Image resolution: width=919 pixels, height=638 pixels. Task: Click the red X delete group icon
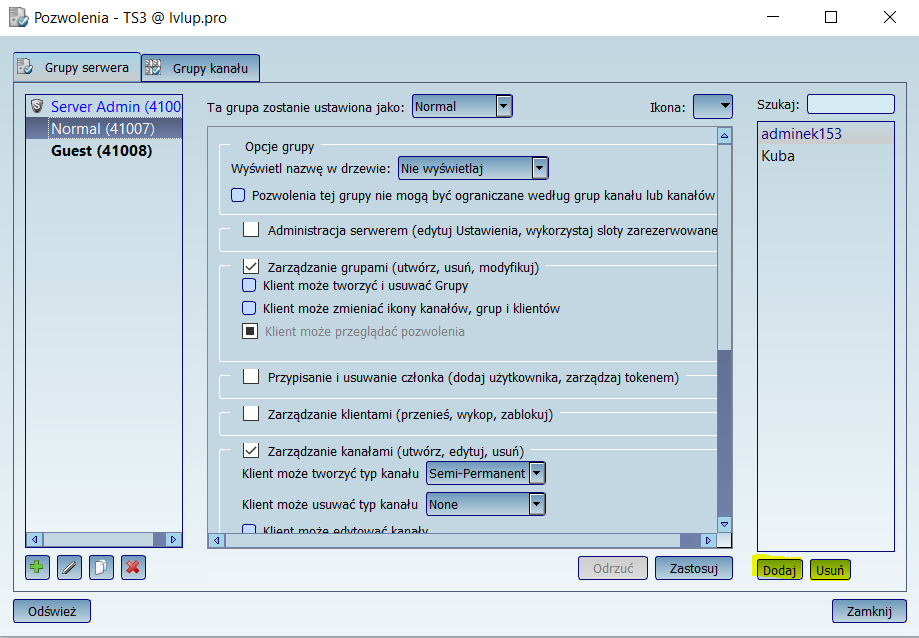[133, 567]
